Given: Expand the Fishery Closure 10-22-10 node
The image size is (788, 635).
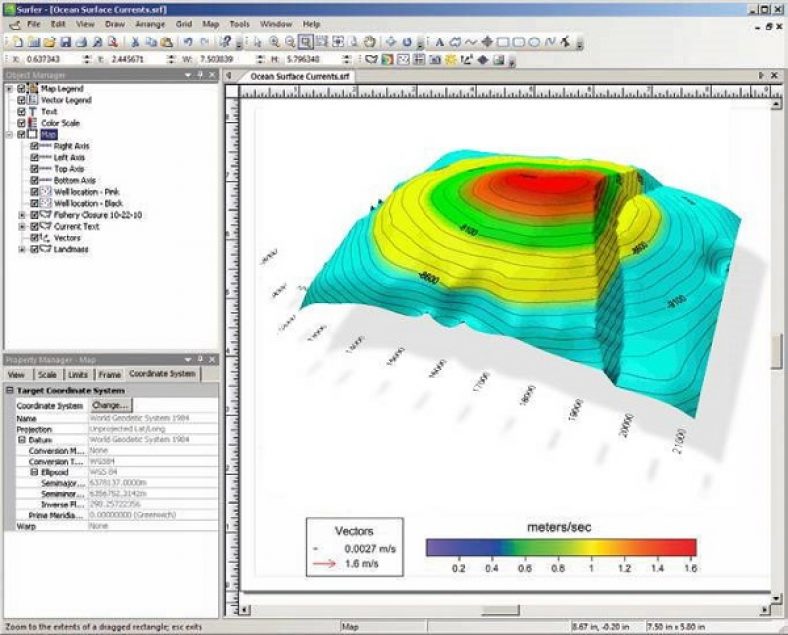Looking at the screenshot, I should 22,214.
